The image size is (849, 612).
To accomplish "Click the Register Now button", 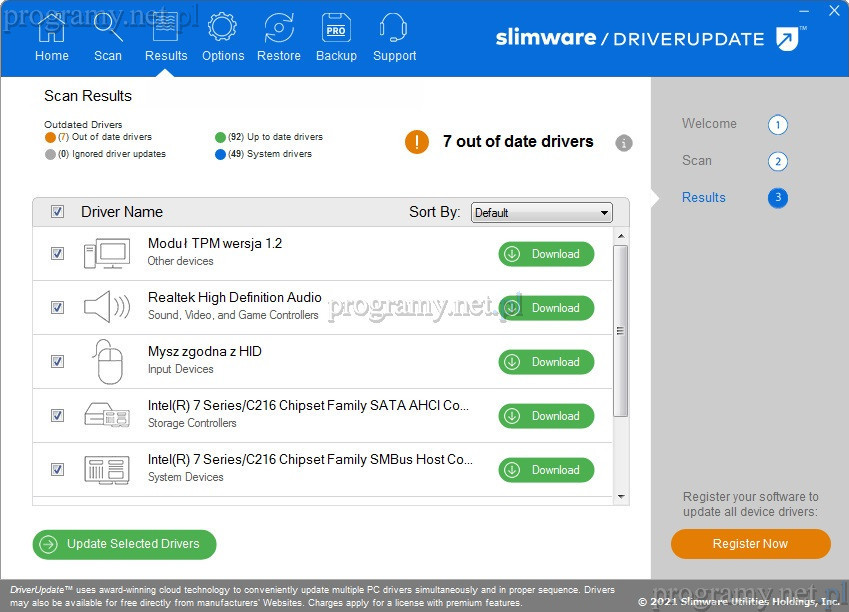I will click(x=750, y=544).
